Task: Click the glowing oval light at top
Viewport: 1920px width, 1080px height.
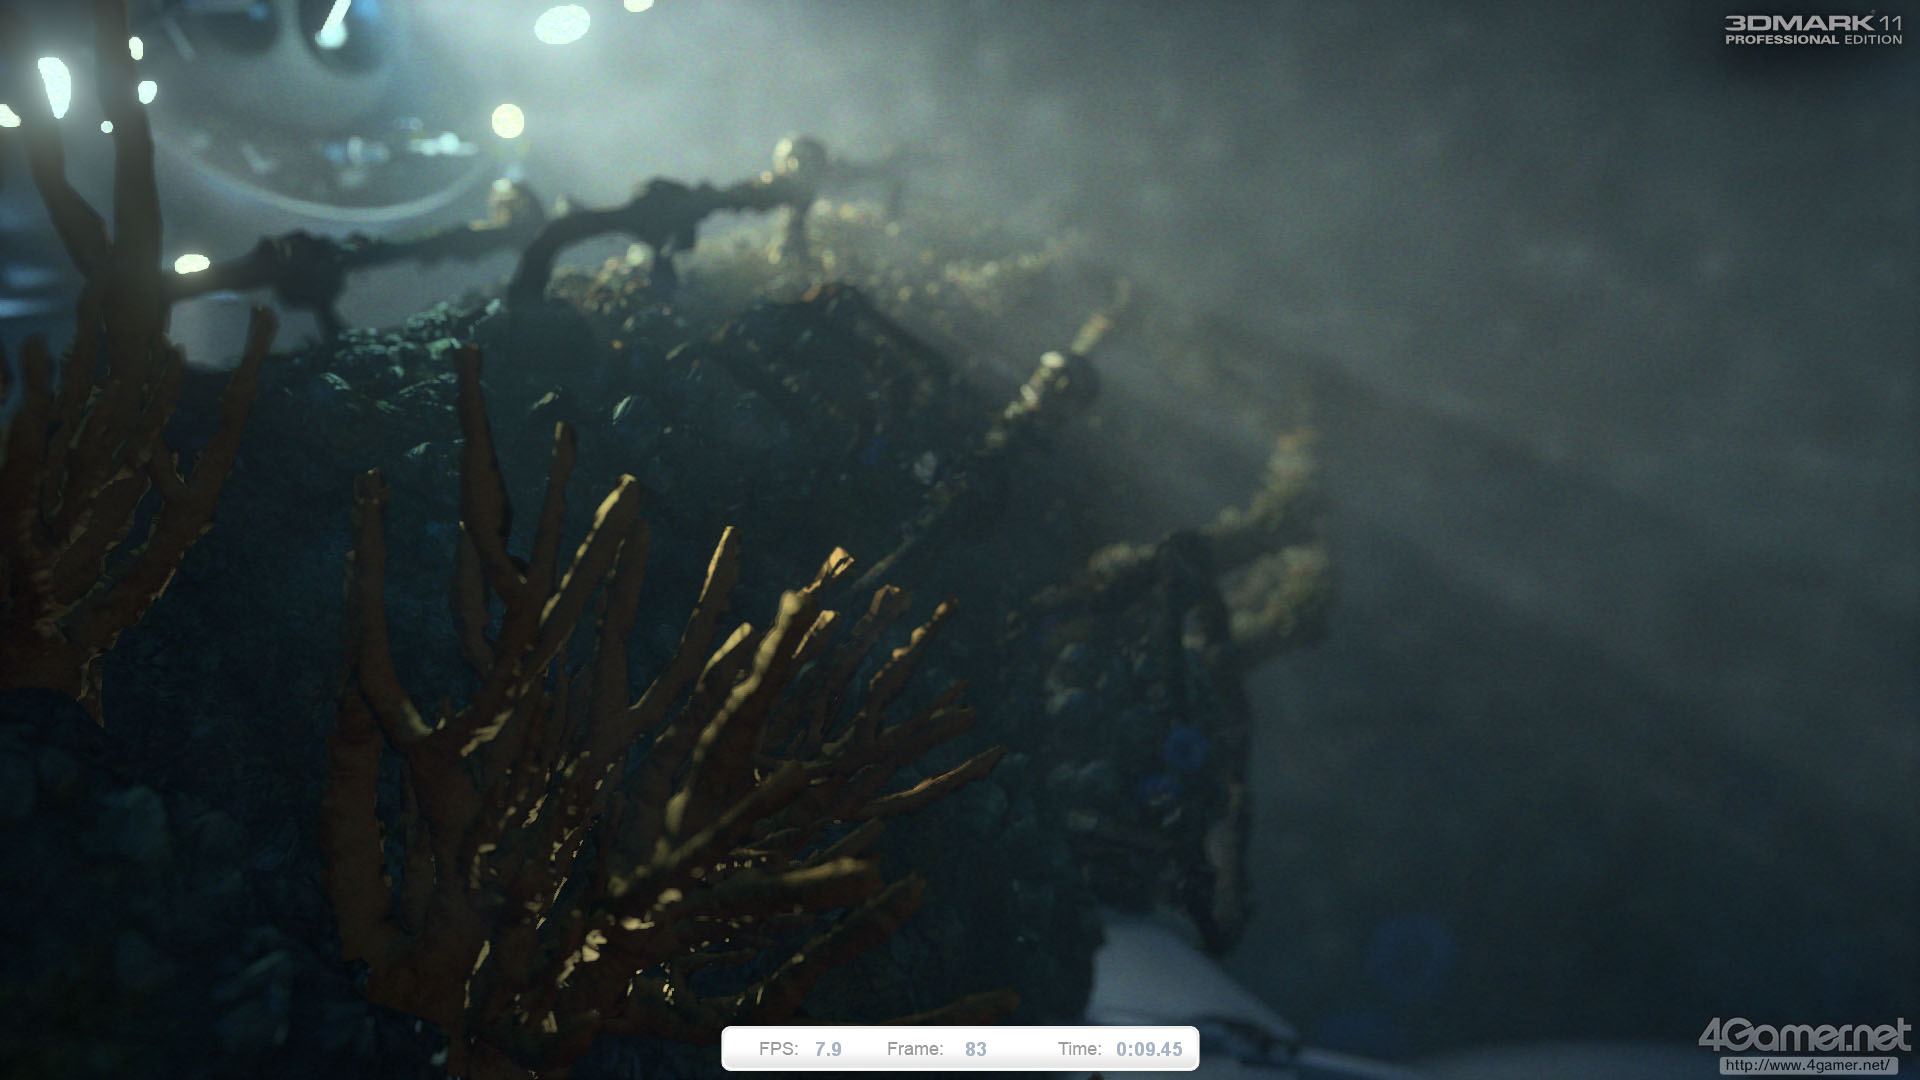Action: (x=562, y=25)
